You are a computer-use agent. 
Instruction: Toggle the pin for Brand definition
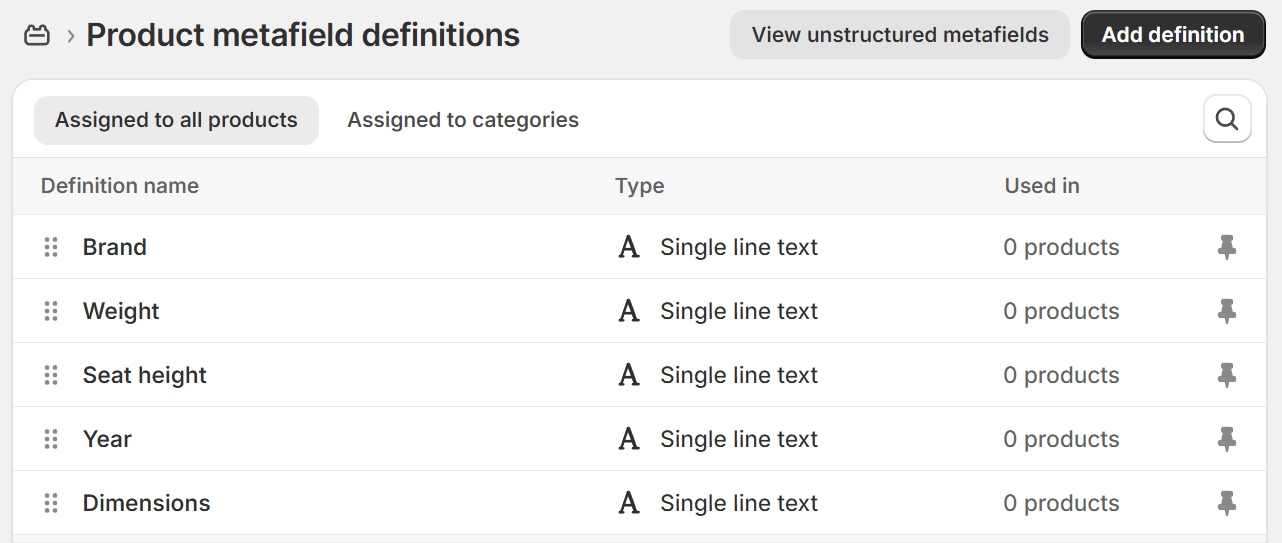pyautogui.click(x=1227, y=247)
